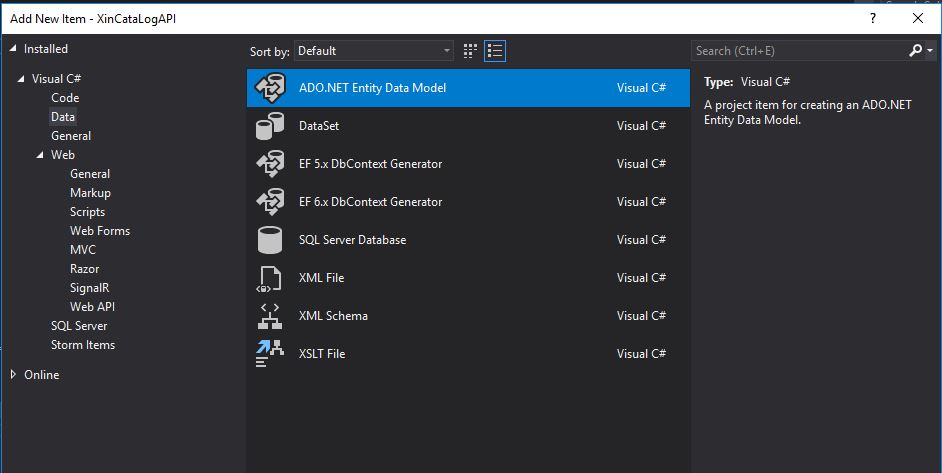
Task: Click the DataSet cylinders icon
Action: 270,126
